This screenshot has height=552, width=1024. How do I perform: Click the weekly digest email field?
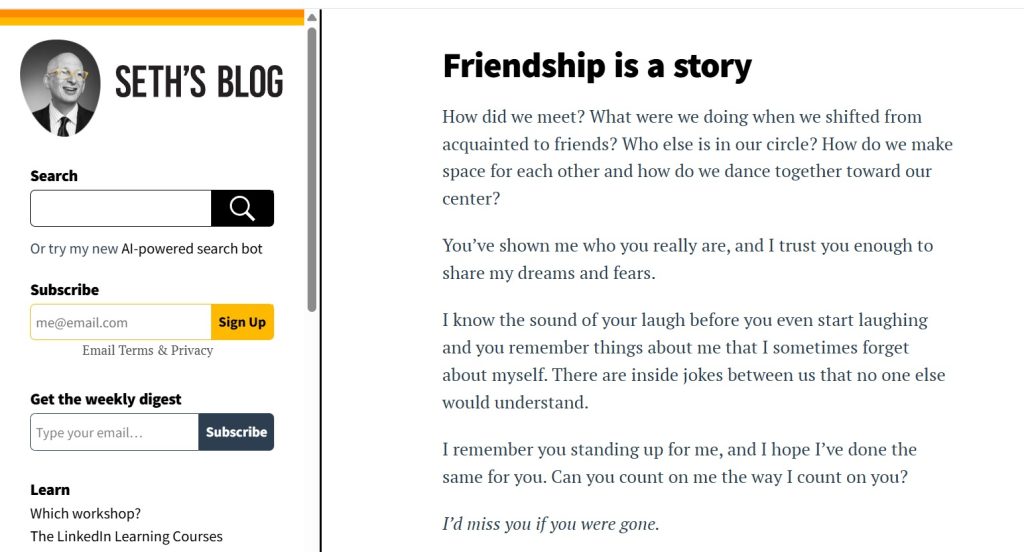(x=114, y=432)
